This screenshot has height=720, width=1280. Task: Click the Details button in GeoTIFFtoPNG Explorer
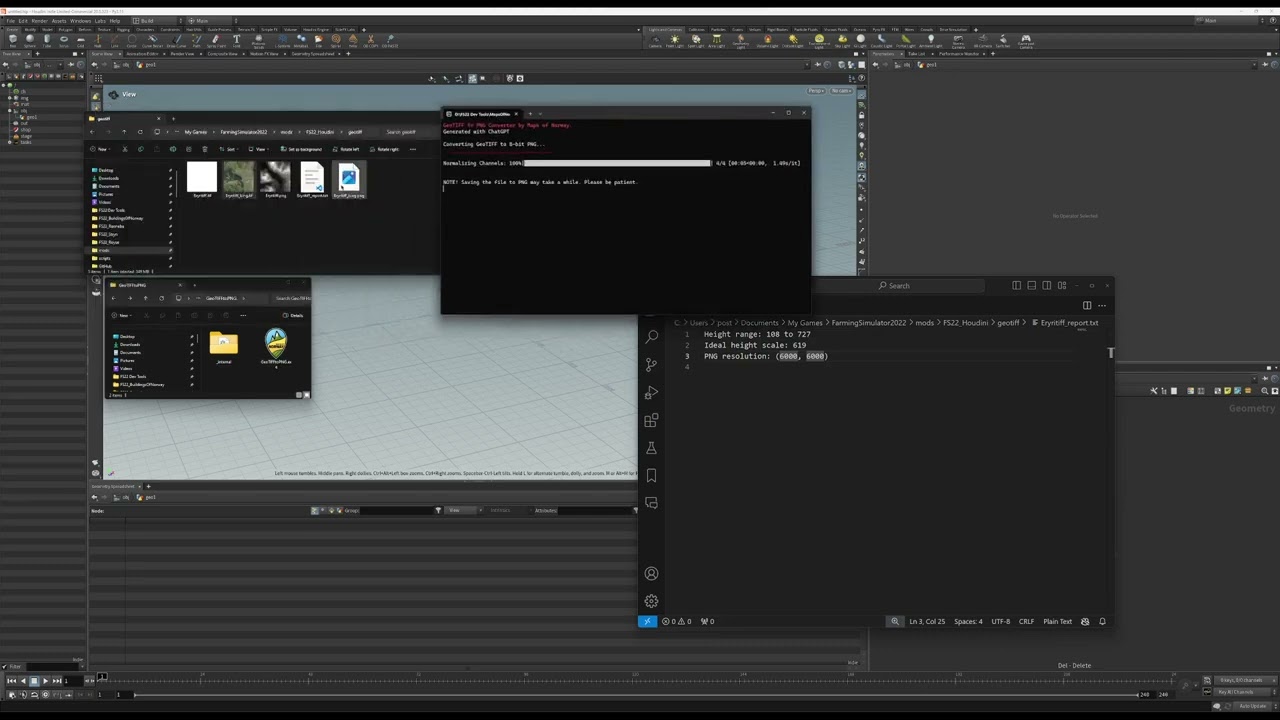tap(293, 316)
